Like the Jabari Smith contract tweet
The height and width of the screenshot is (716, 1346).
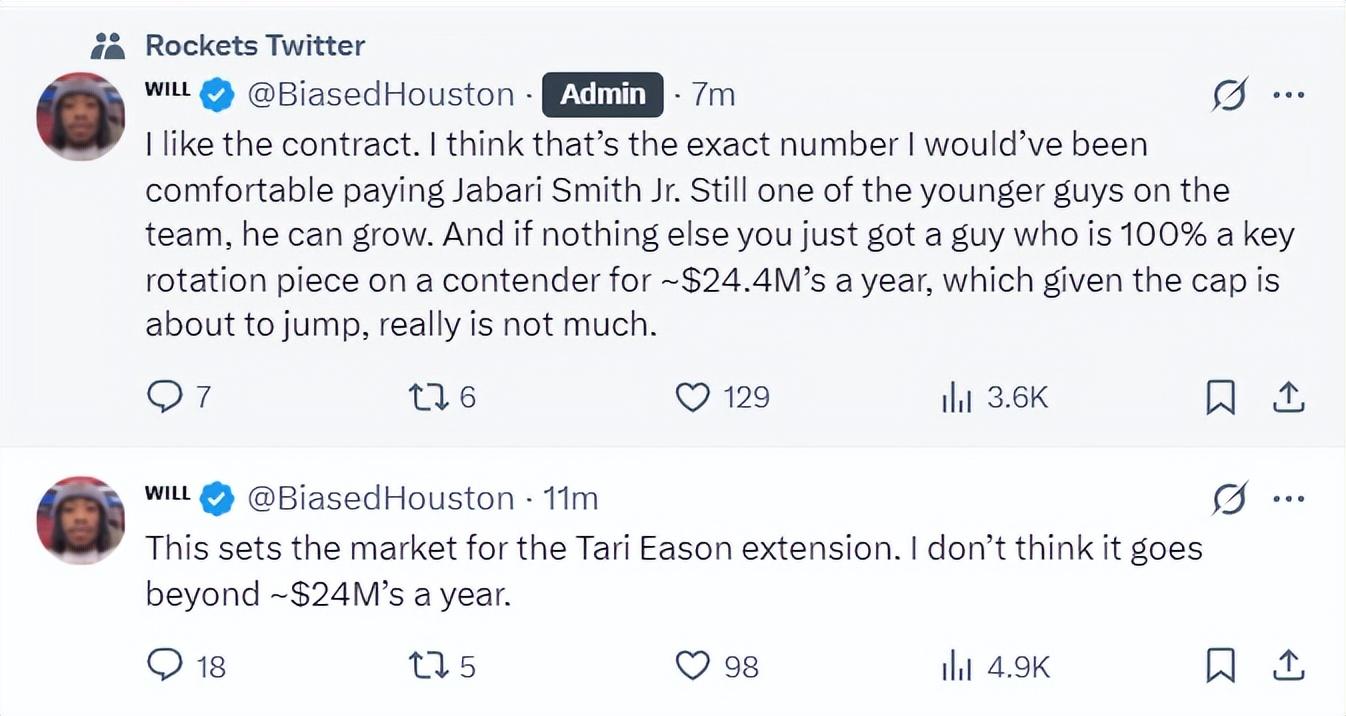click(x=692, y=398)
